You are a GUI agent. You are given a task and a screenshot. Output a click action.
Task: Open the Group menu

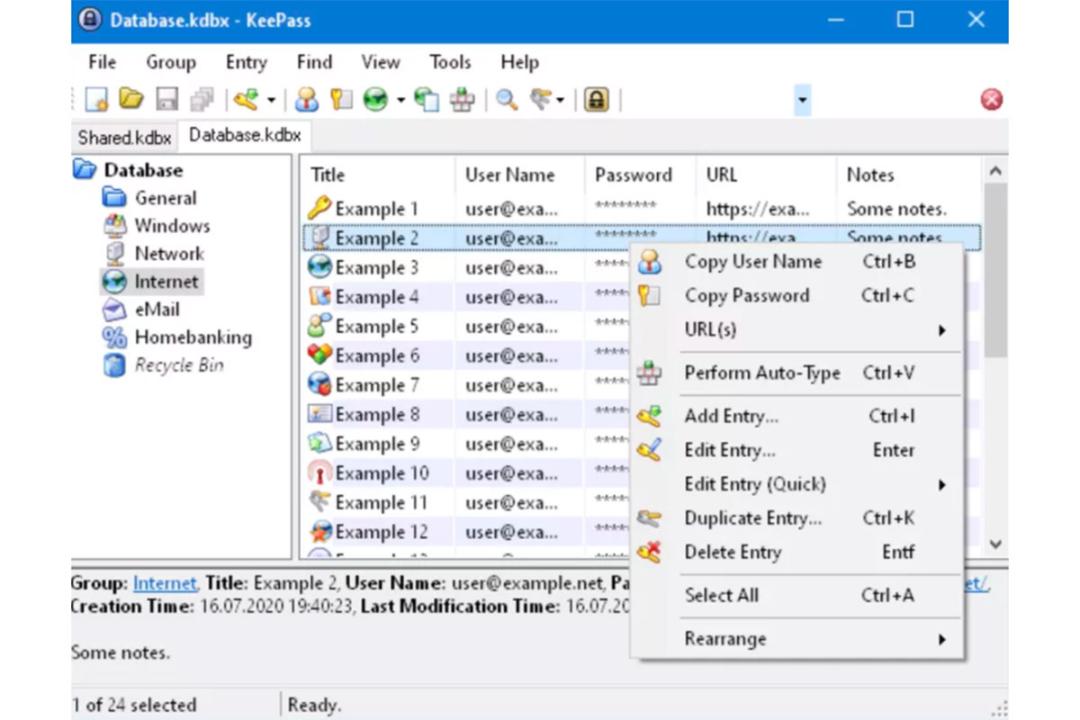click(171, 62)
